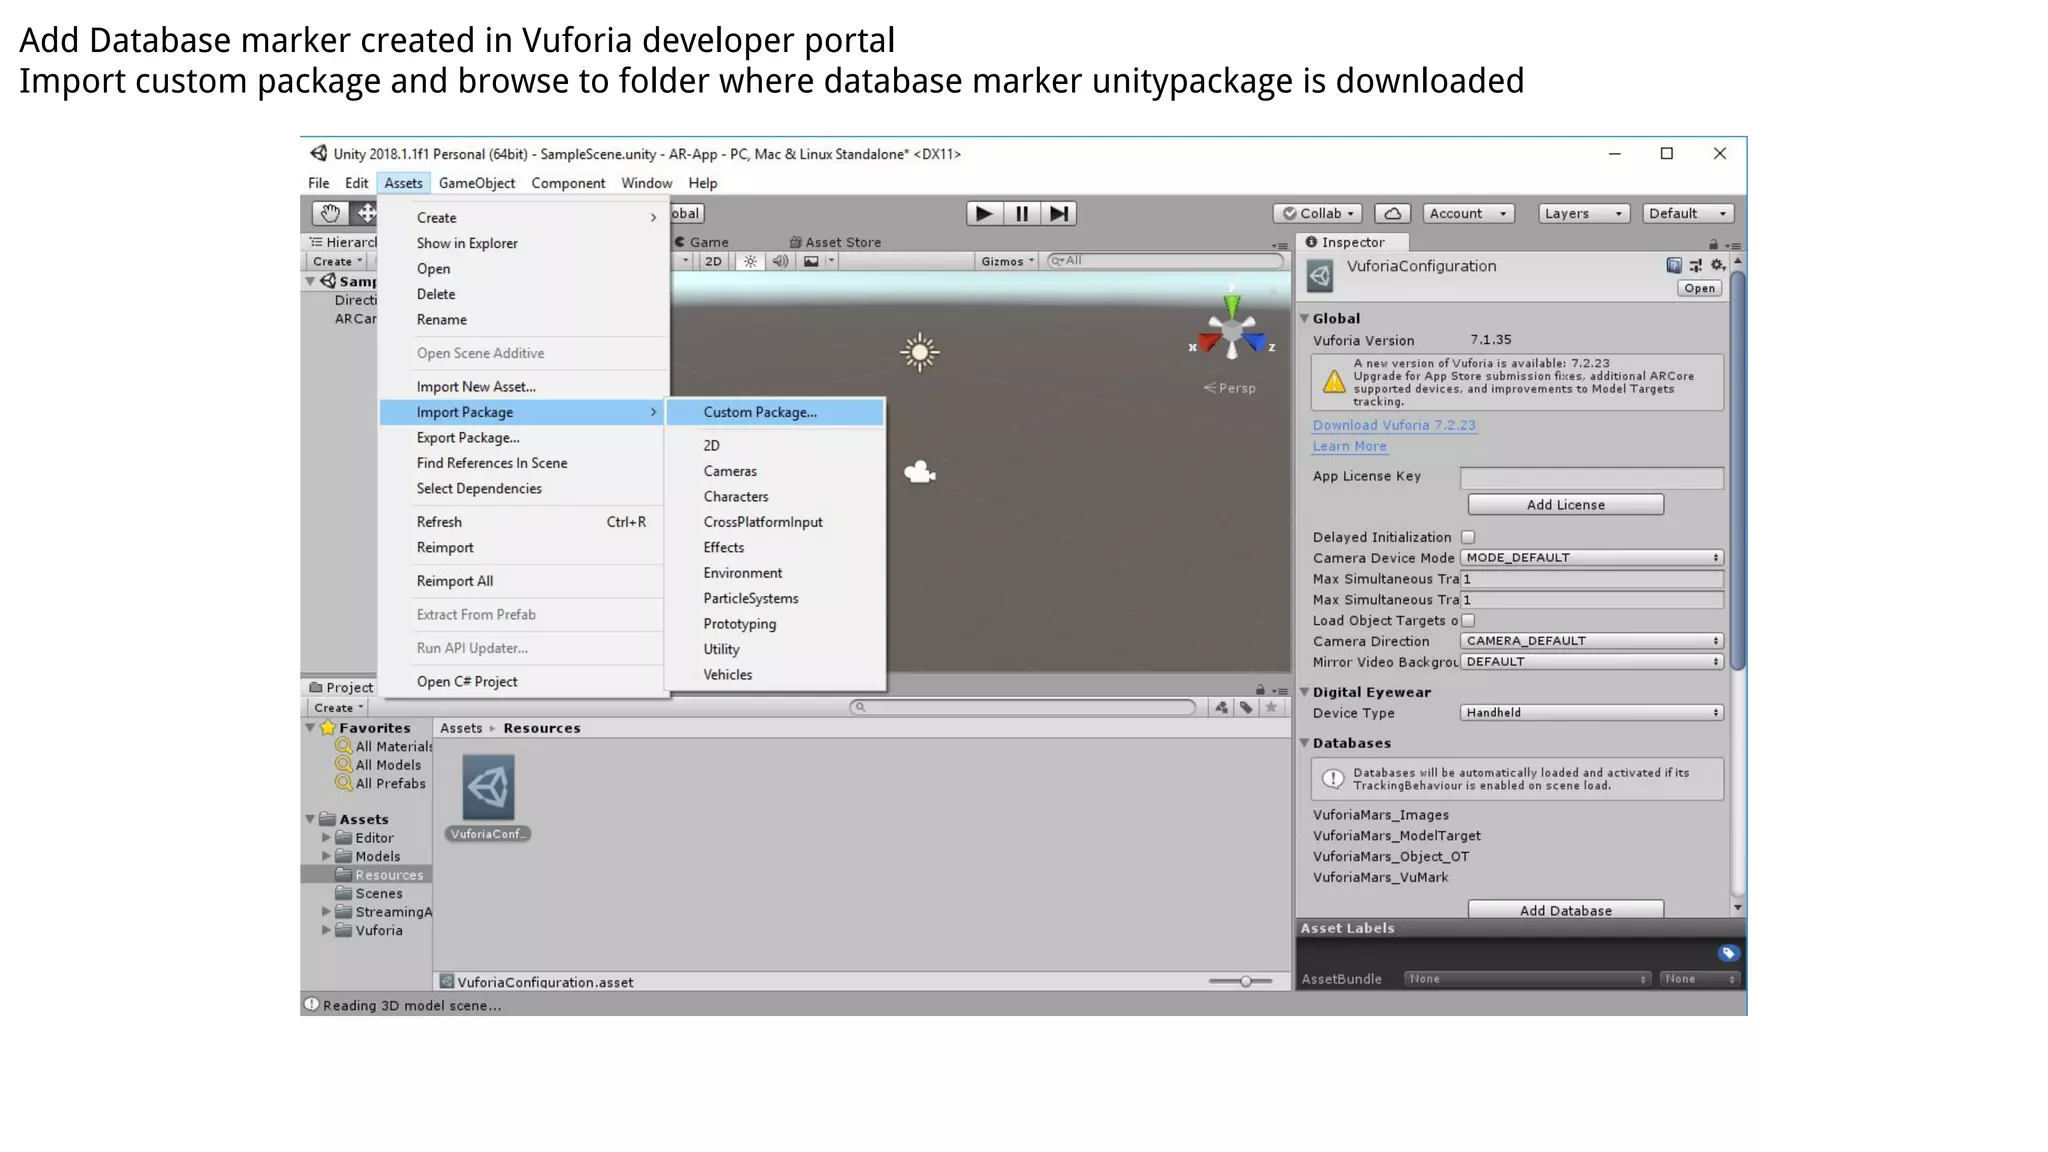Screen dimensions: 2048x1152
Task: Click the App License Key field
Action: tap(1591, 477)
